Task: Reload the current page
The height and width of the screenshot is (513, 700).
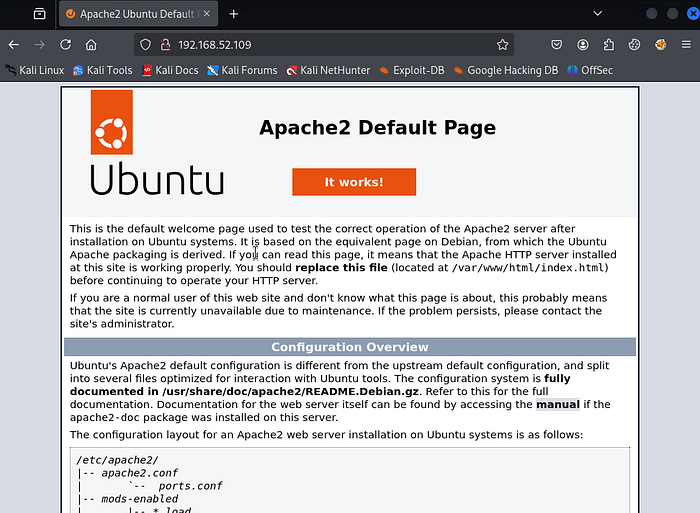Action: (x=66, y=45)
